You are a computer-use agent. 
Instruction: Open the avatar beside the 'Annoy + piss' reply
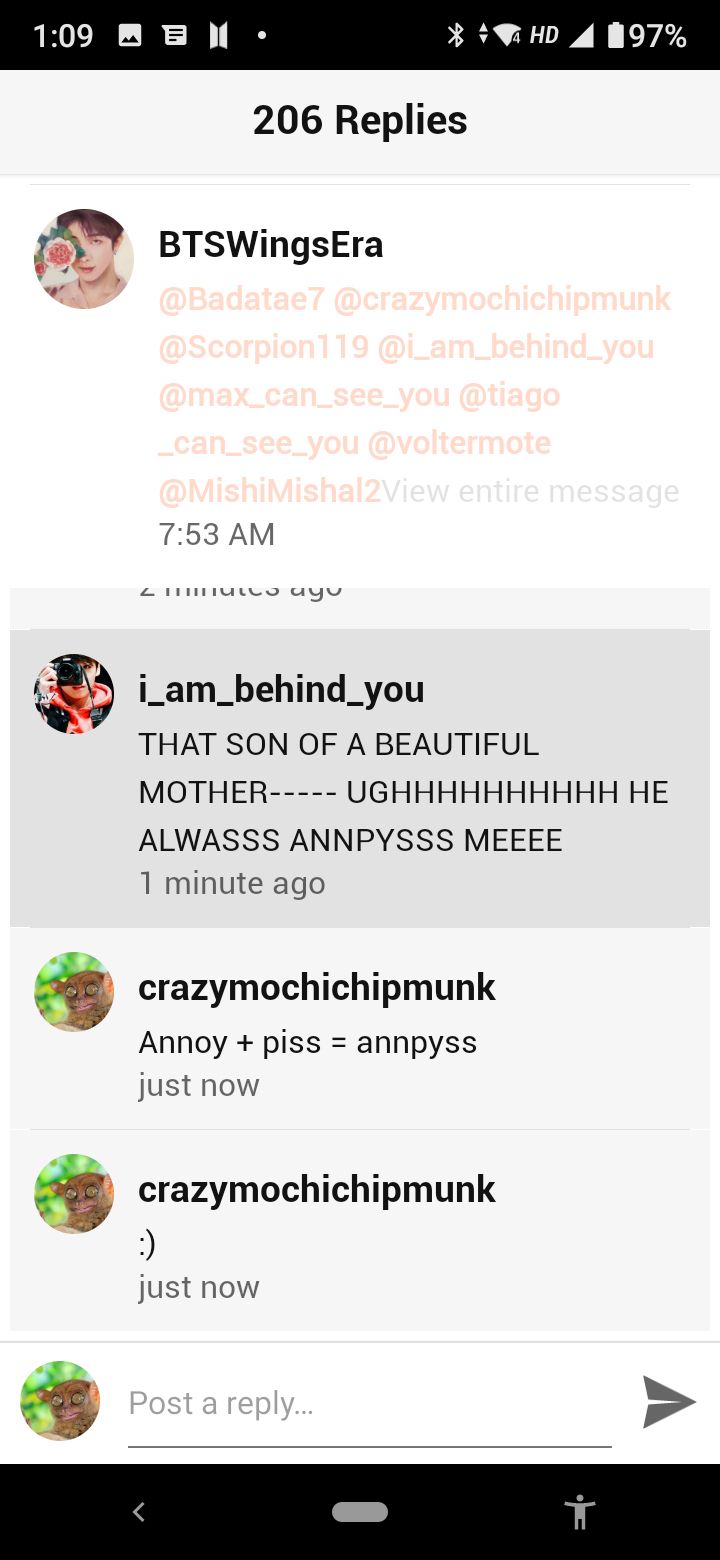point(74,992)
